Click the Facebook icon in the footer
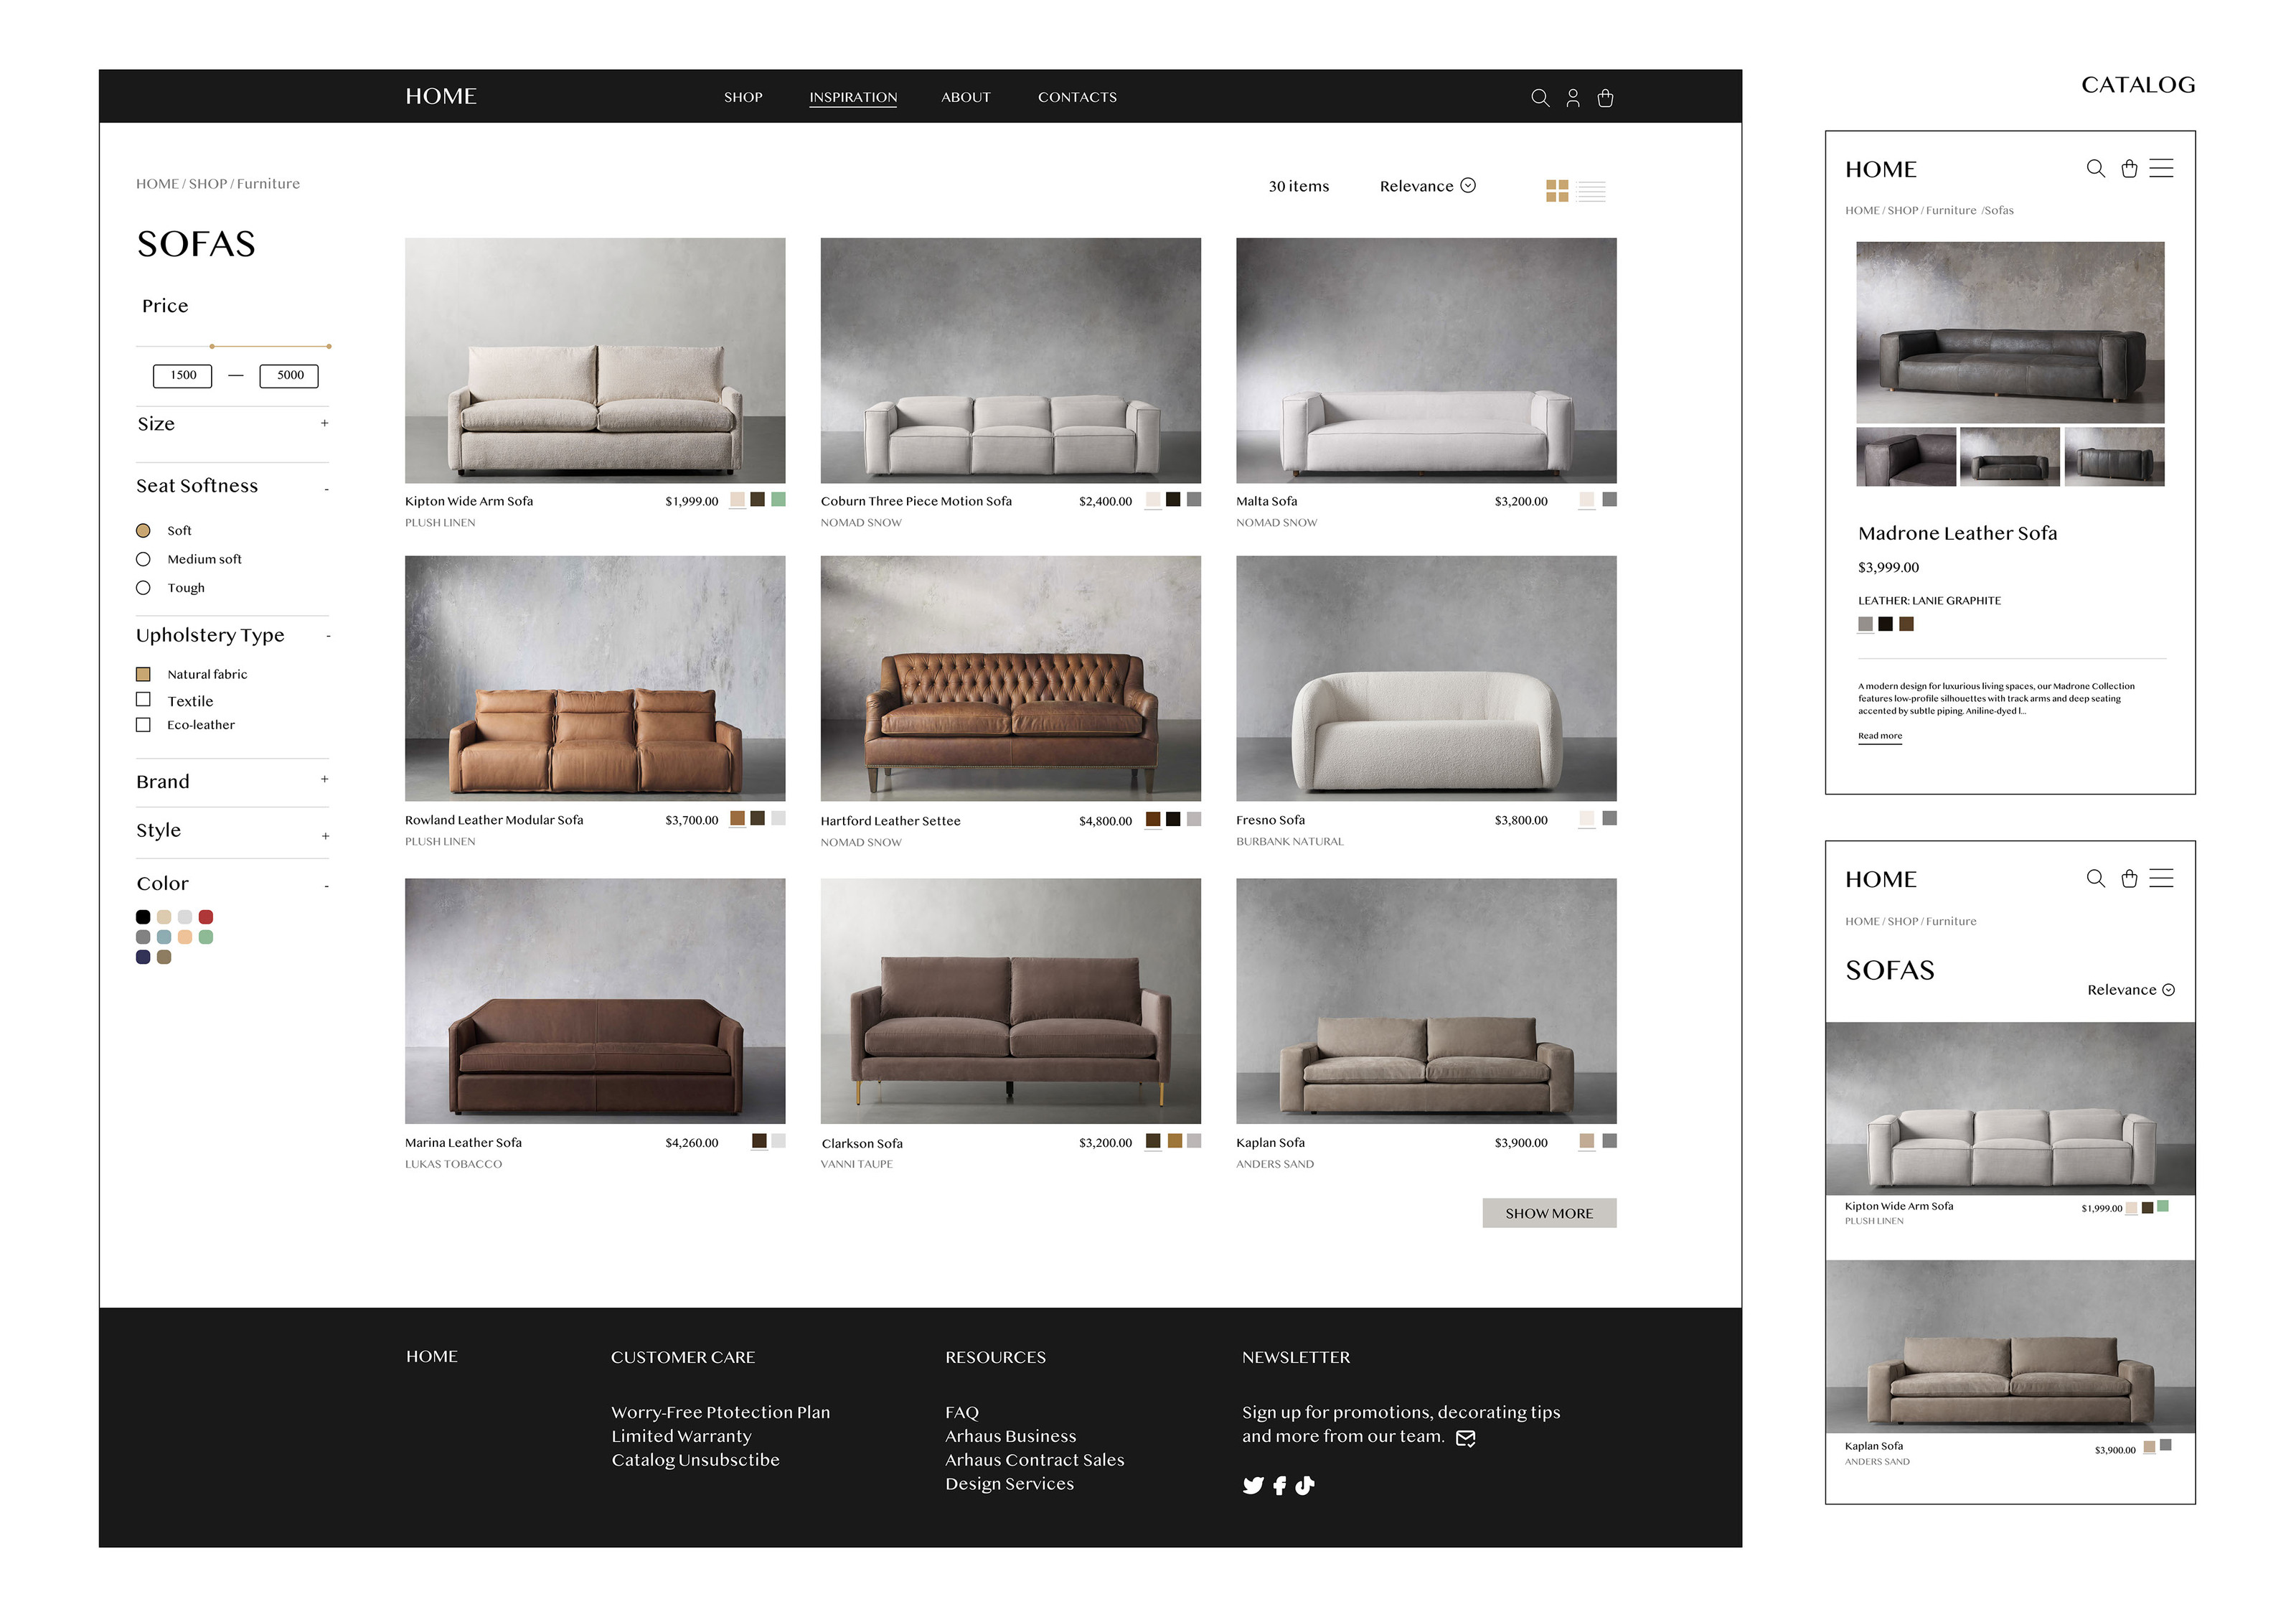Screen dimensions: 2296x1617 [x=1279, y=1485]
